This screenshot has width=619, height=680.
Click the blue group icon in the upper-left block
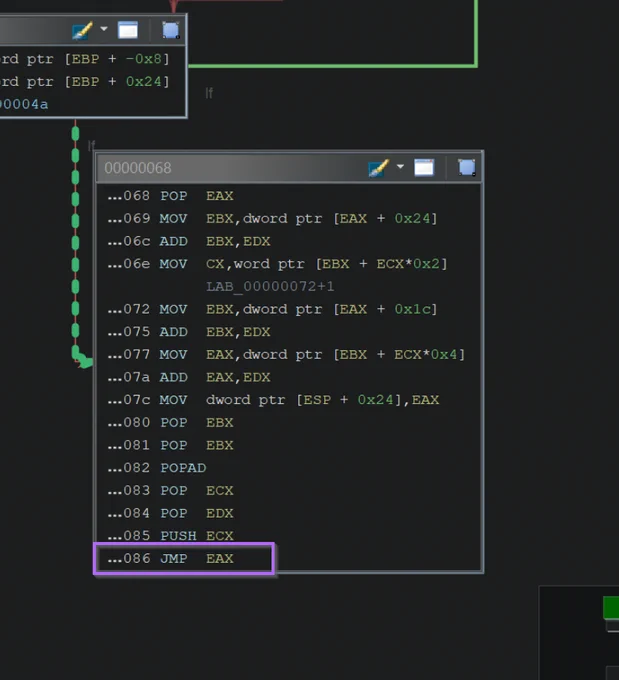170,30
